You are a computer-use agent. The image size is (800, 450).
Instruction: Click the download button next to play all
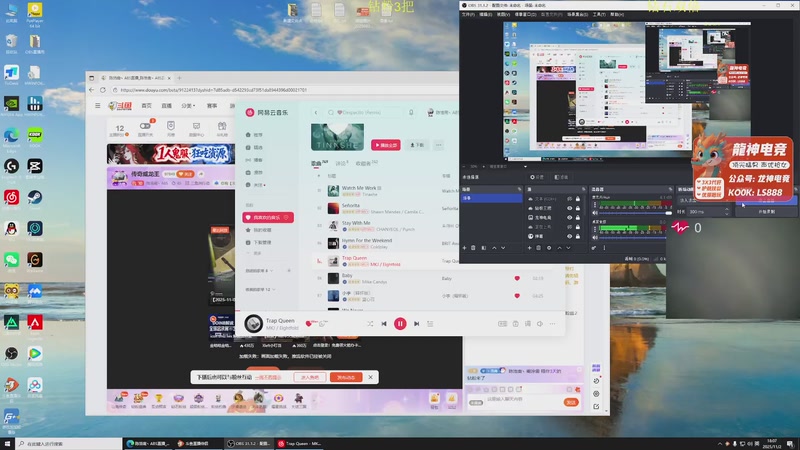pyautogui.click(x=417, y=145)
